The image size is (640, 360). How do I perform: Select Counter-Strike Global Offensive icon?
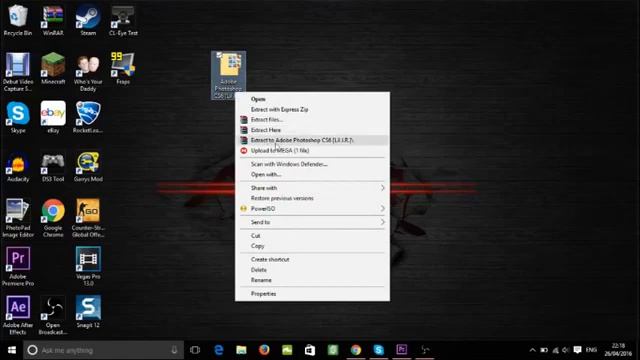(x=88, y=218)
